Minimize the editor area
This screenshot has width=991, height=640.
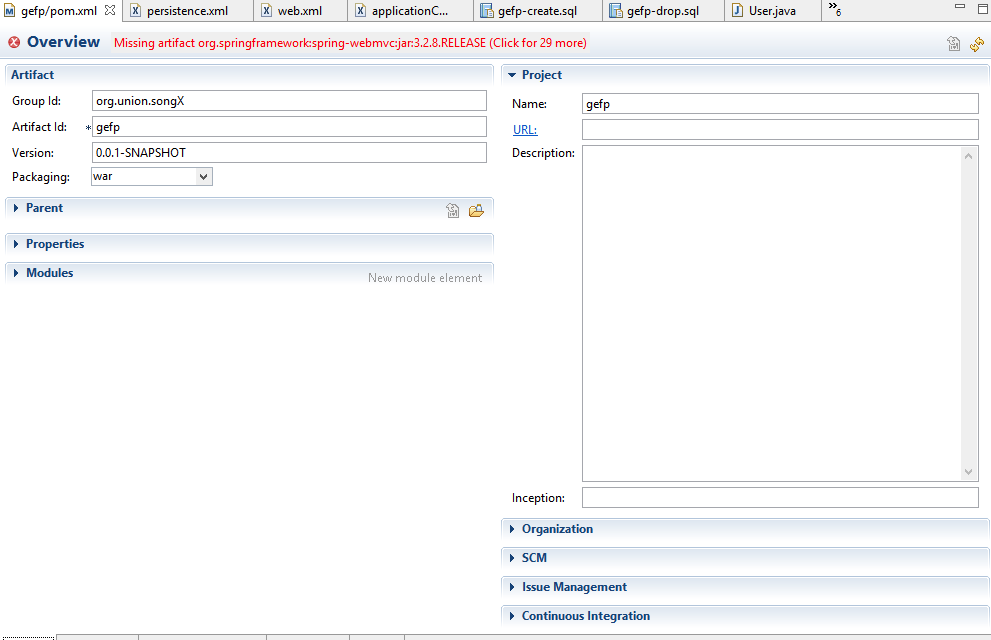[x=959, y=8]
